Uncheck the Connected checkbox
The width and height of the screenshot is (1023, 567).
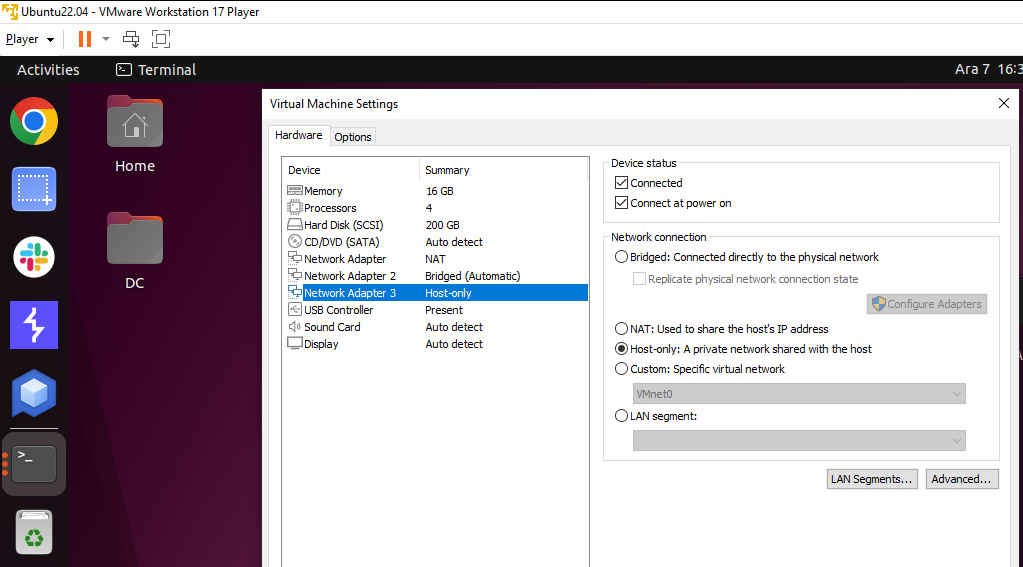click(622, 183)
